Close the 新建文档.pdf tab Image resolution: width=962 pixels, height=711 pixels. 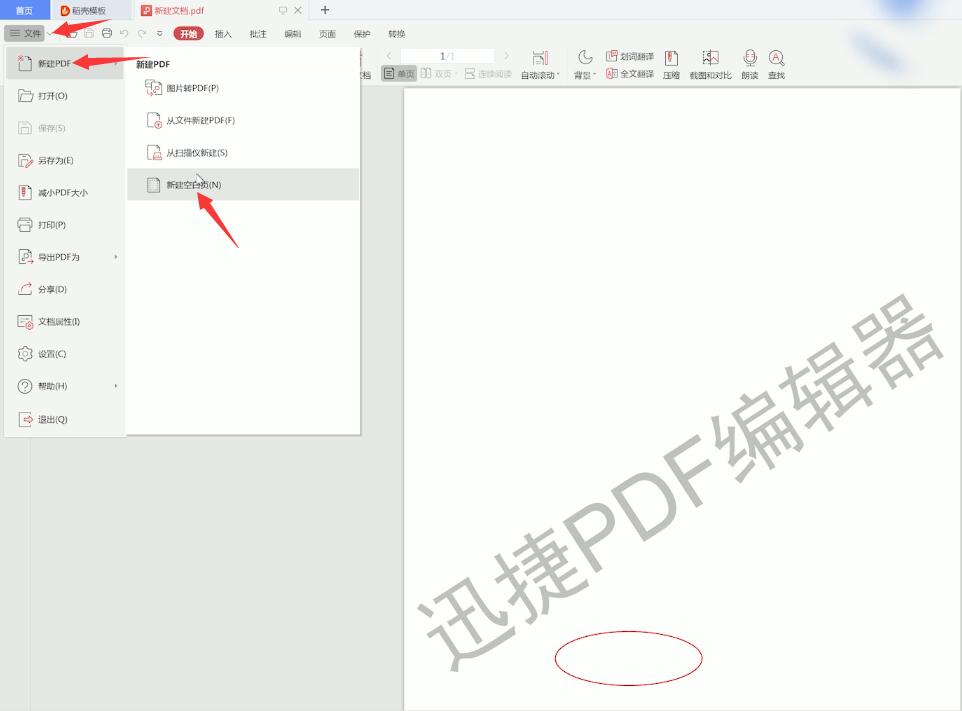298,10
